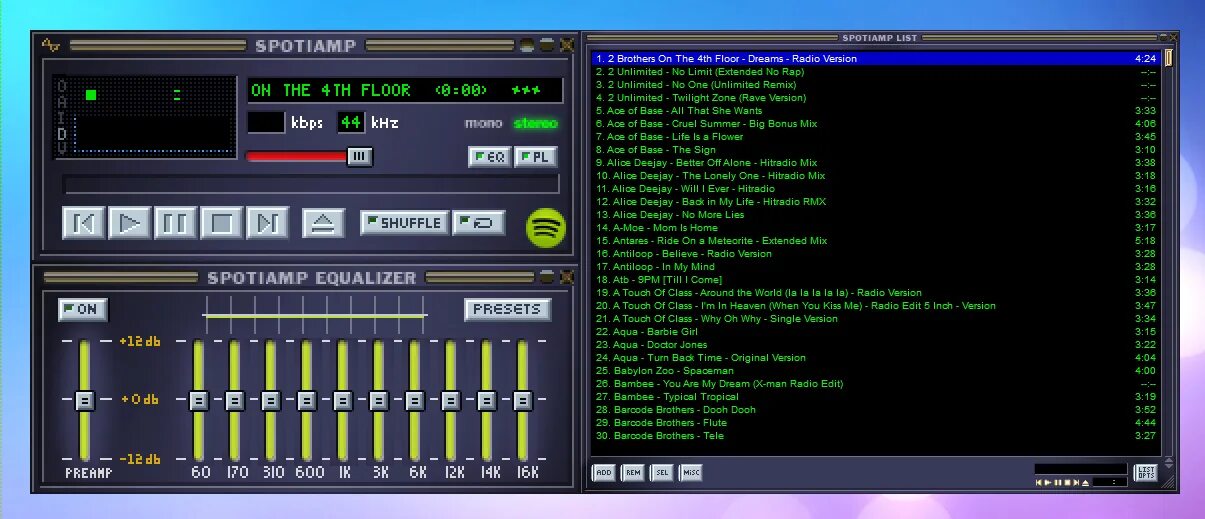
Task: Click the 310 Hz equalizer band slider
Action: [271, 400]
